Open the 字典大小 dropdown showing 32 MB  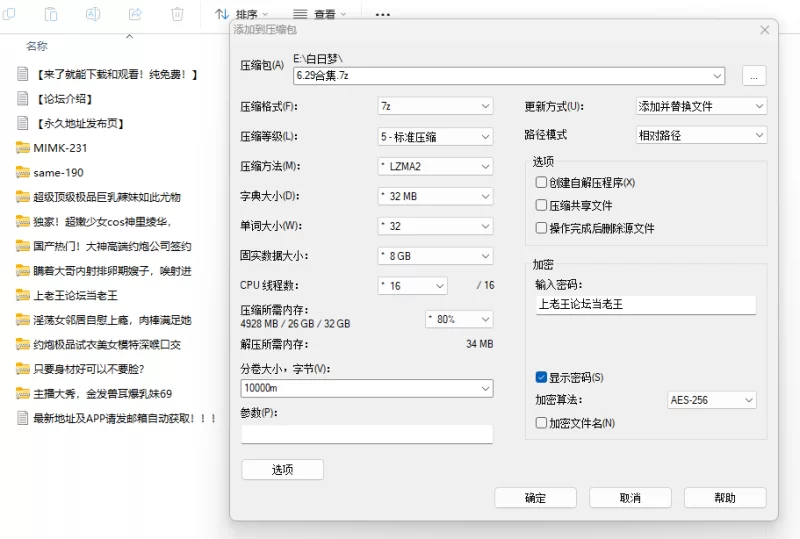(x=435, y=196)
